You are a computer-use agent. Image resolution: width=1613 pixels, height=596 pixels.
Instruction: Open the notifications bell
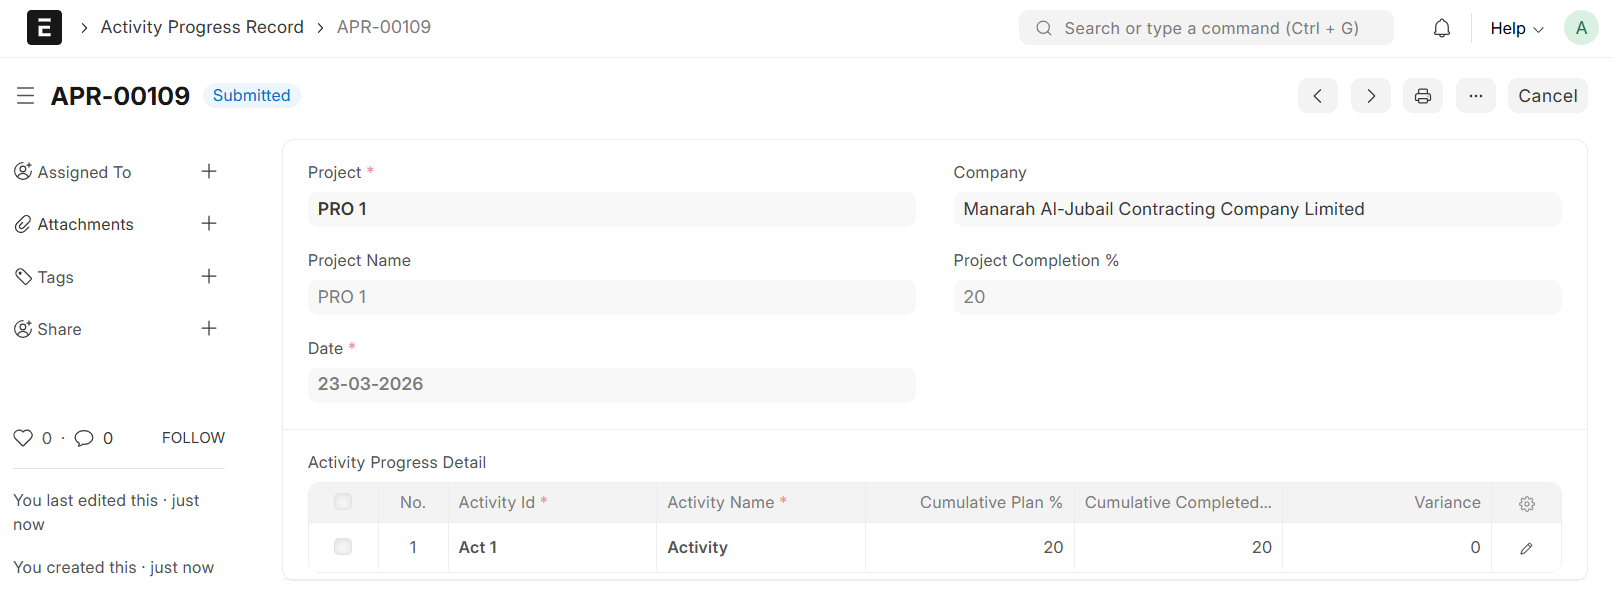[x=1441, y=28]
